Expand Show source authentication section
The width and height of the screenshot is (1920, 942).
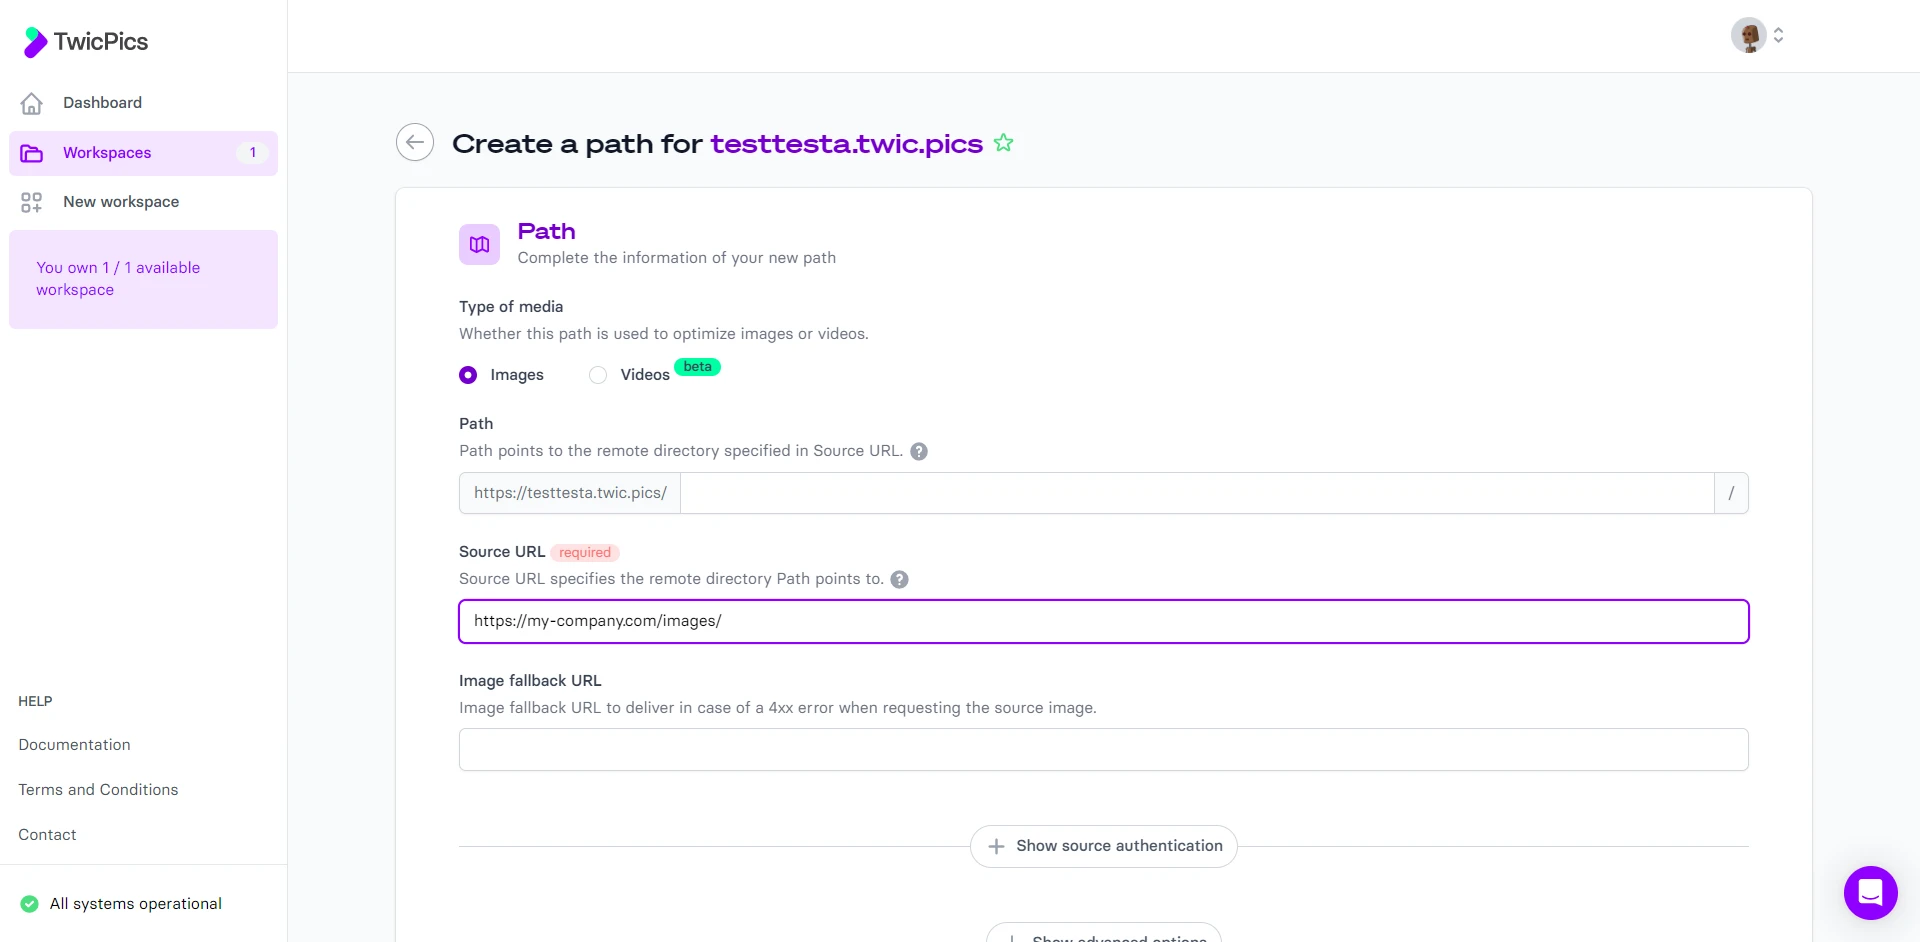click(1104, 846)
